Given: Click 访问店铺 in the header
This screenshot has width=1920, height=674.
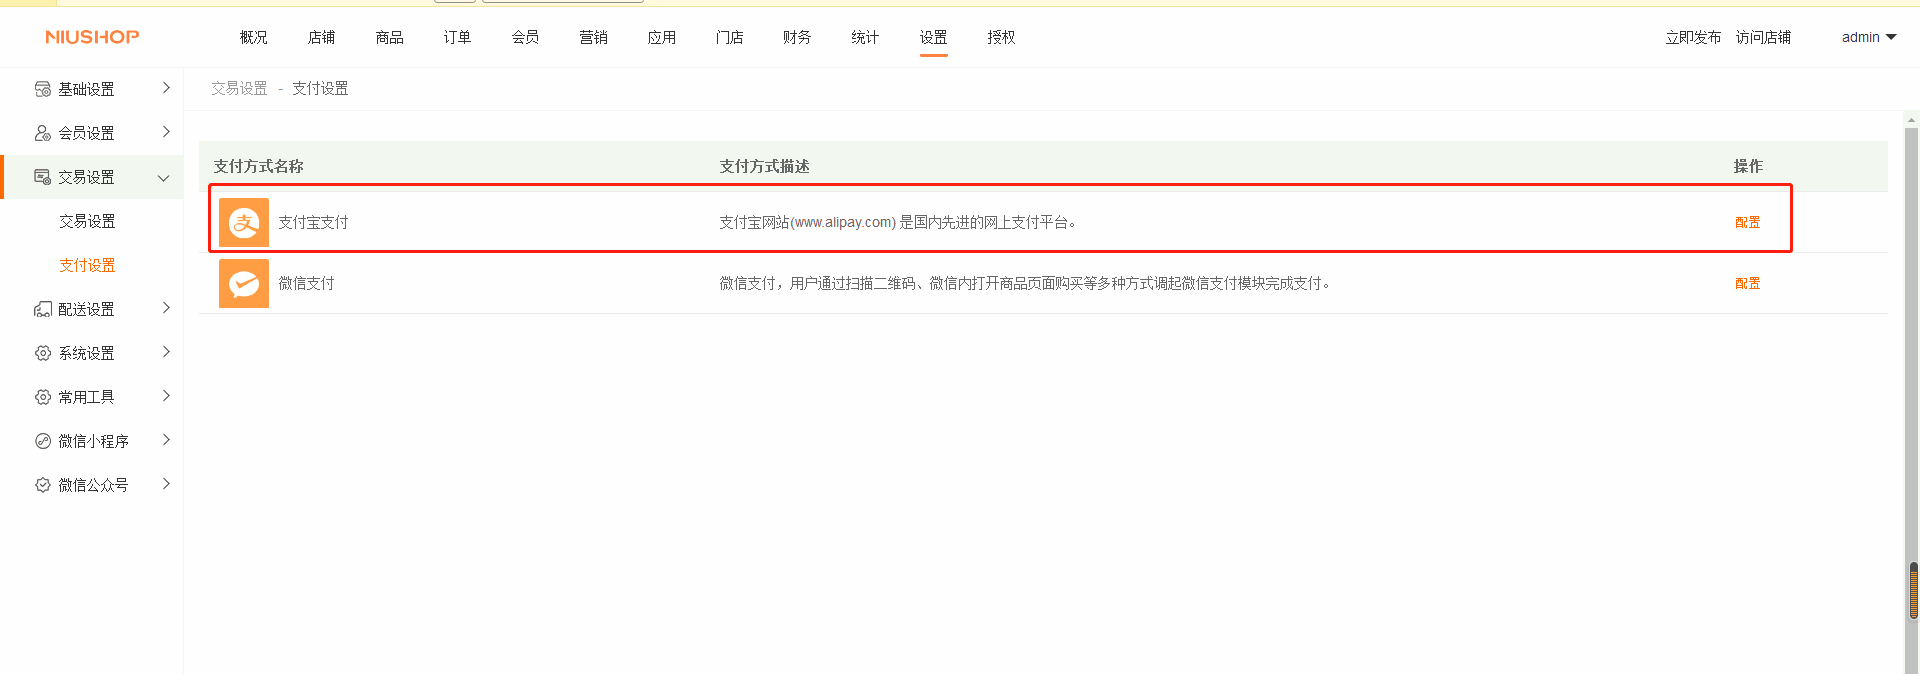Looking at the screenshot, I should (x=1763, y=37).
